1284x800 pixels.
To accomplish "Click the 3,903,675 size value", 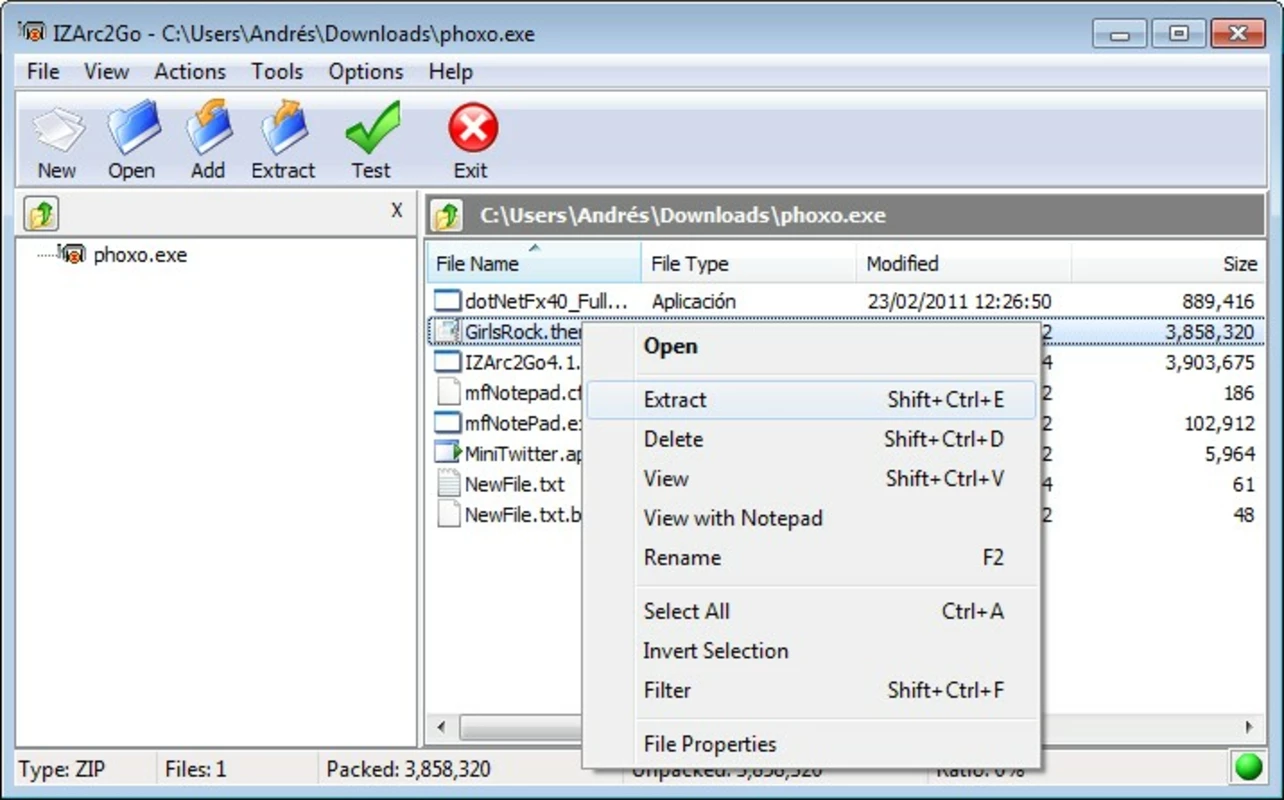I will [x=1209, y=362].
